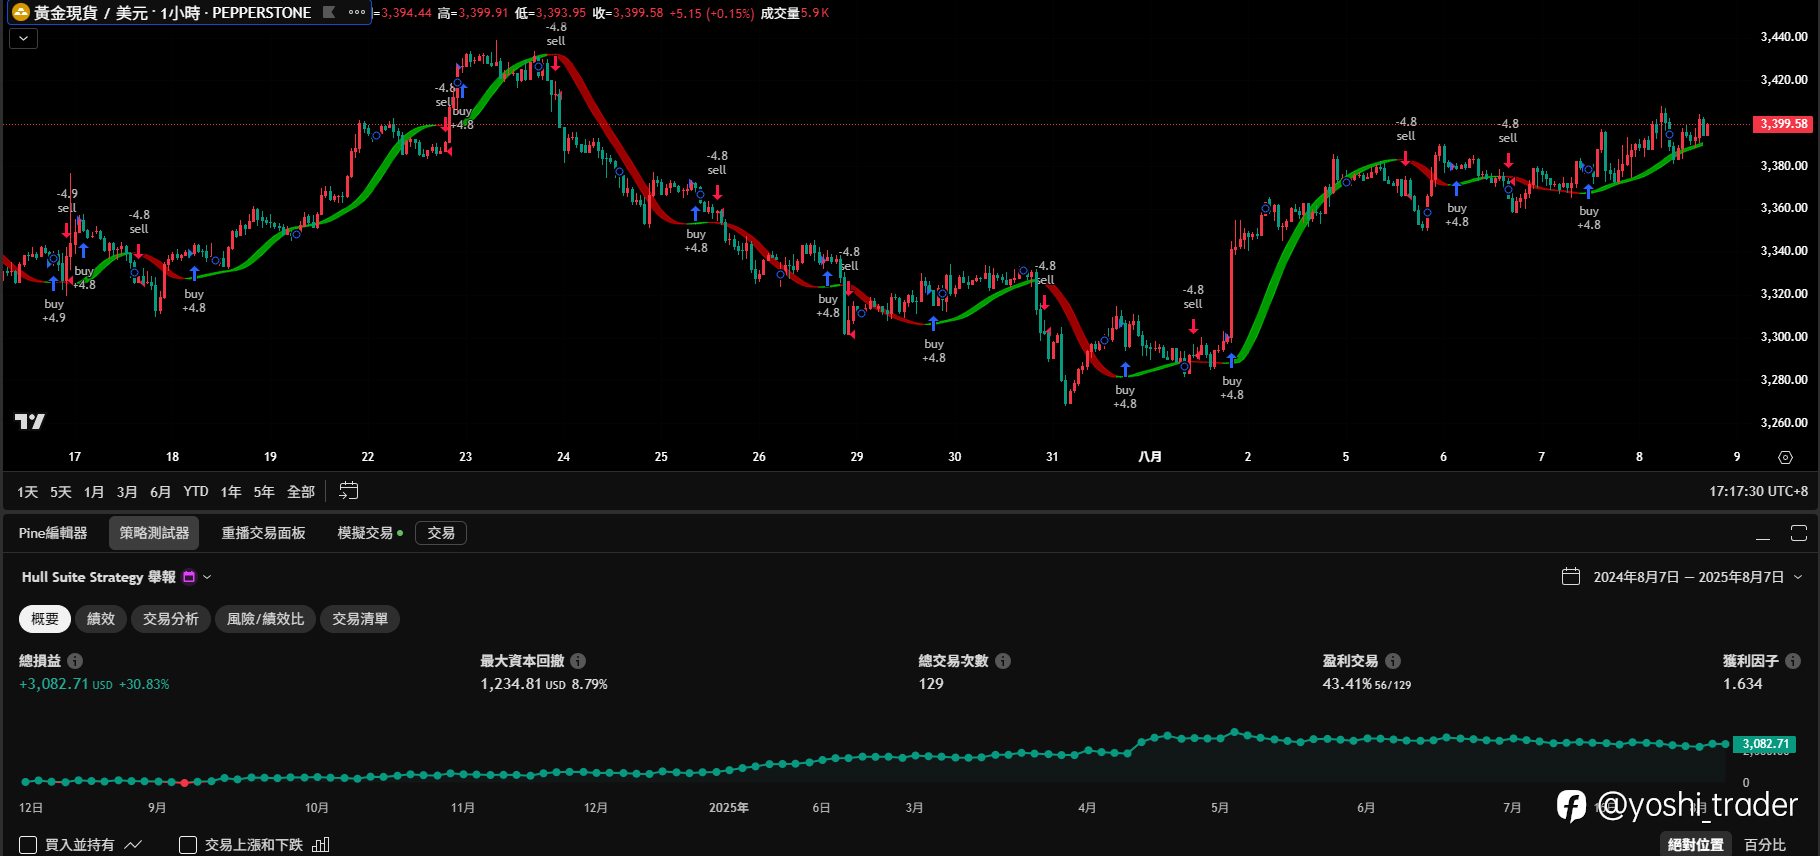Click info icon next to 總損益
The width and height of the screenshot is (1820, 856).
75,661
